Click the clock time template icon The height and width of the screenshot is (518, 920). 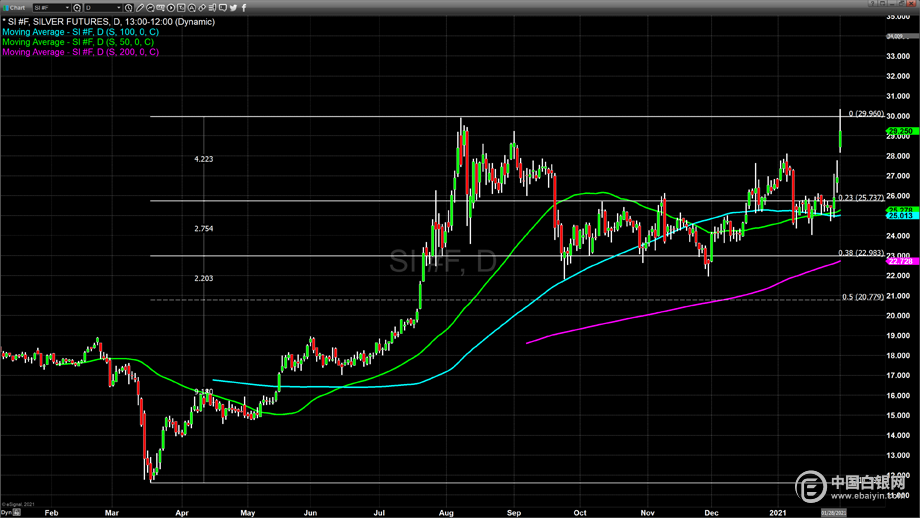[x=129, y=8]
